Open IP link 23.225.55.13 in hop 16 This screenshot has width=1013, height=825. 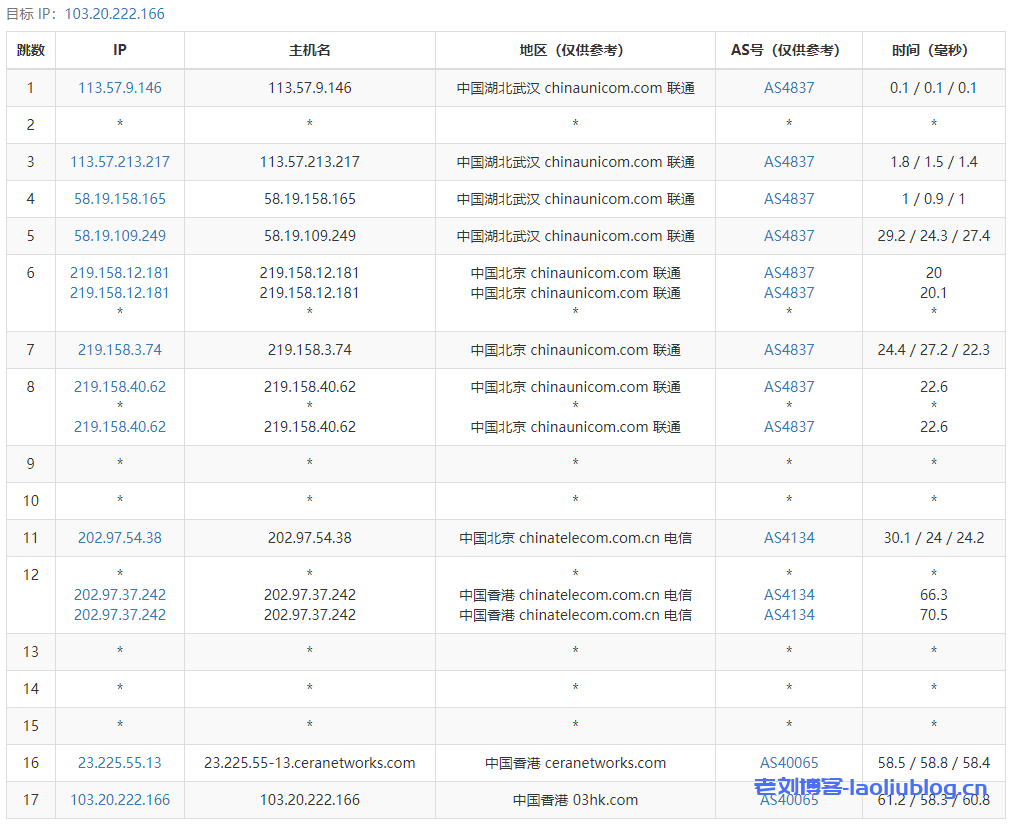pos(120,763)
